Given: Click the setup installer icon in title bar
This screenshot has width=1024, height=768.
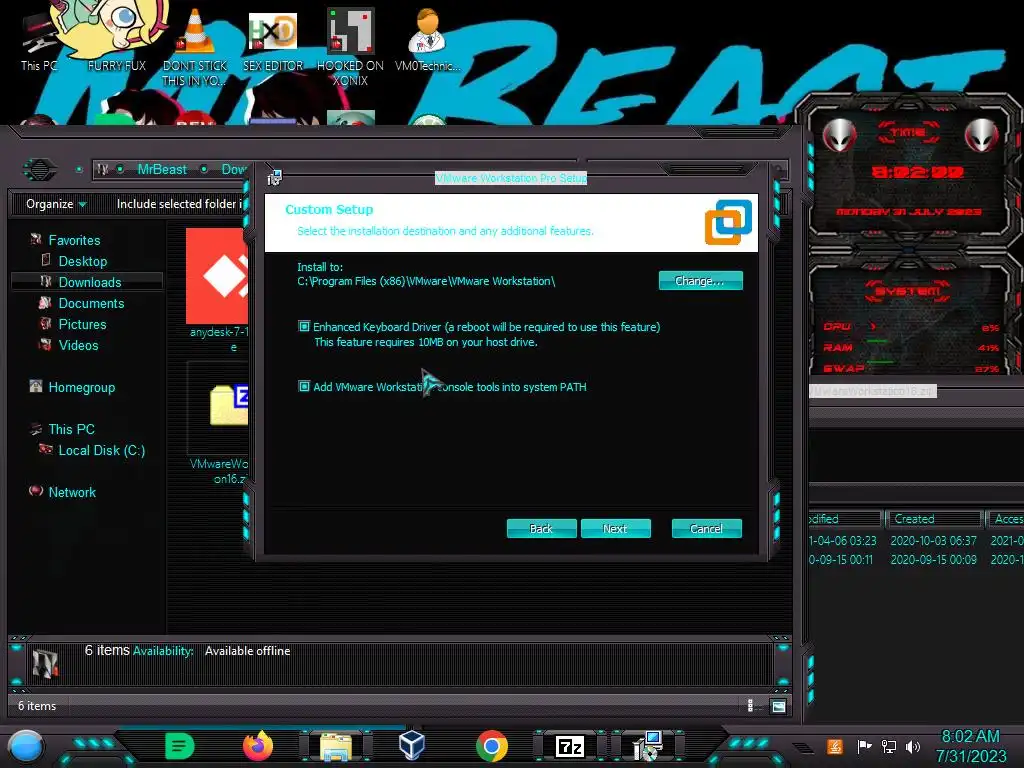Looking at the screenshot, I should (x=274, y=178).
